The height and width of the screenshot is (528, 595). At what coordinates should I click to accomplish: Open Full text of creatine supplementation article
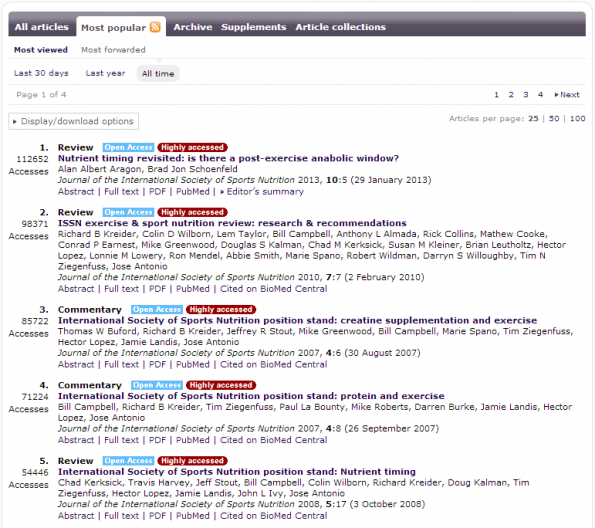(x=121, y=364)
